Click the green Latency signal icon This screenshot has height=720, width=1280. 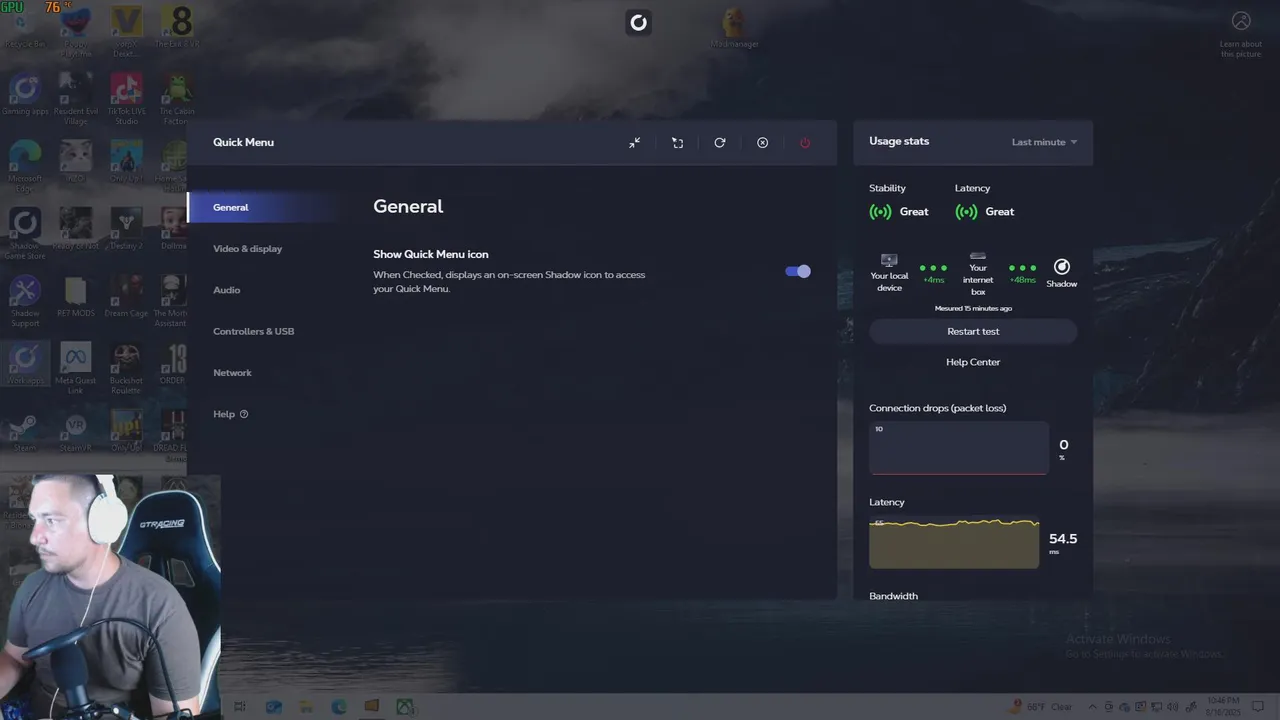(966, 212)
